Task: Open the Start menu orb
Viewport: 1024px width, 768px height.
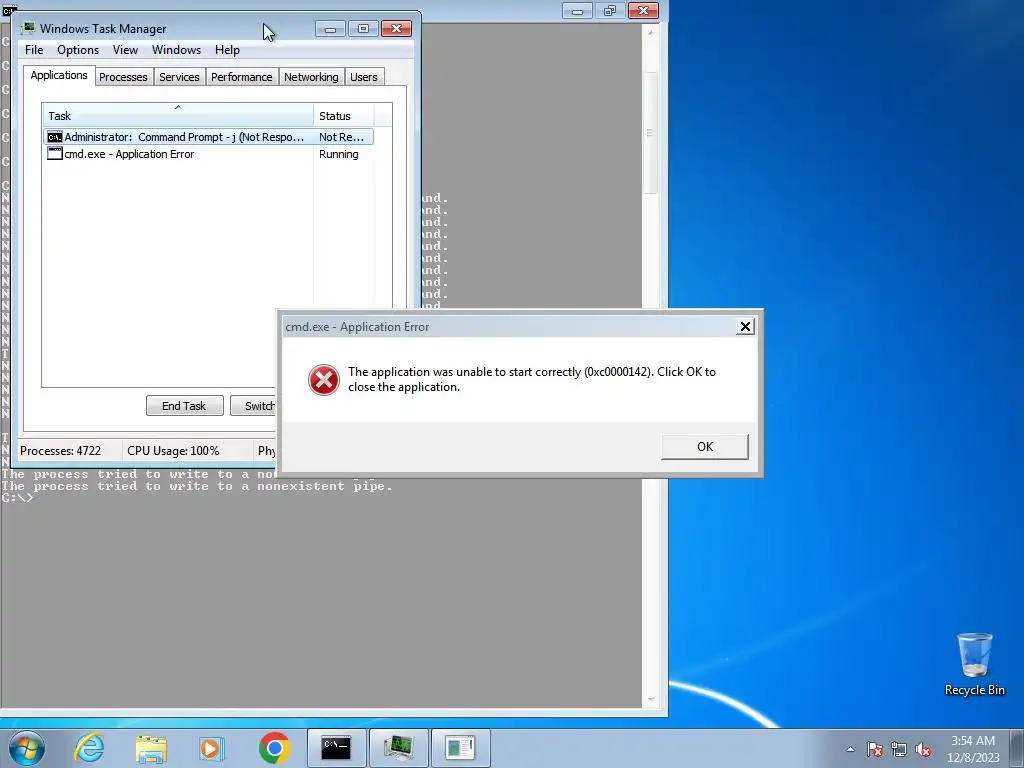Action: click(27, 748)
